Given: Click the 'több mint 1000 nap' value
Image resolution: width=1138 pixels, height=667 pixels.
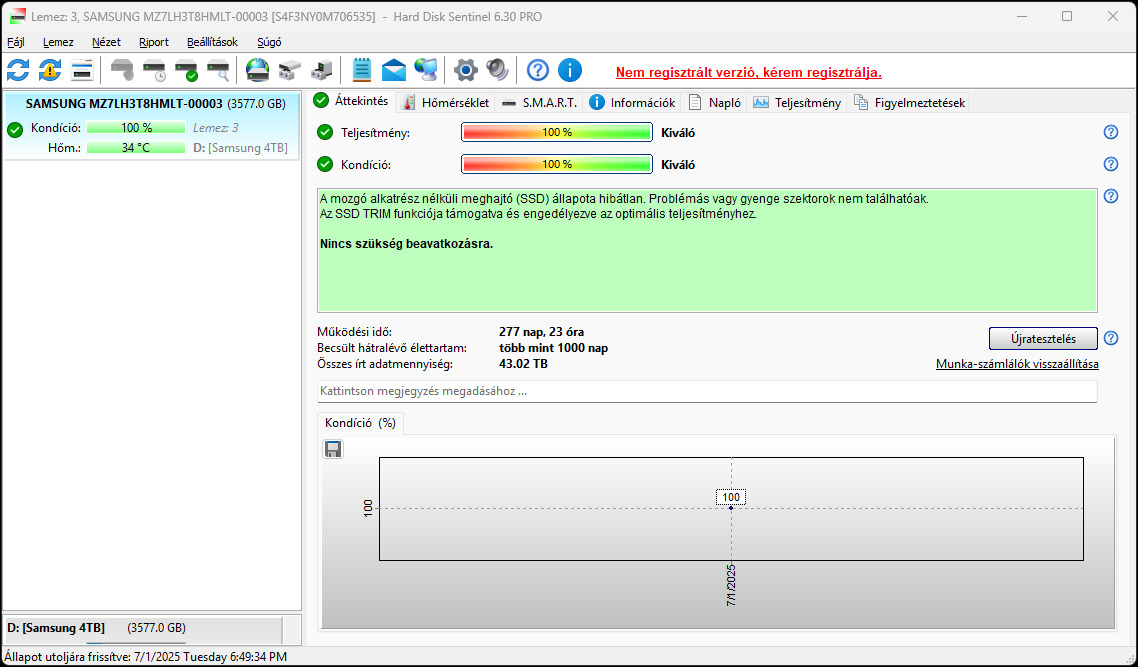Looking at the screenshot, I should [x=553, y=348].
